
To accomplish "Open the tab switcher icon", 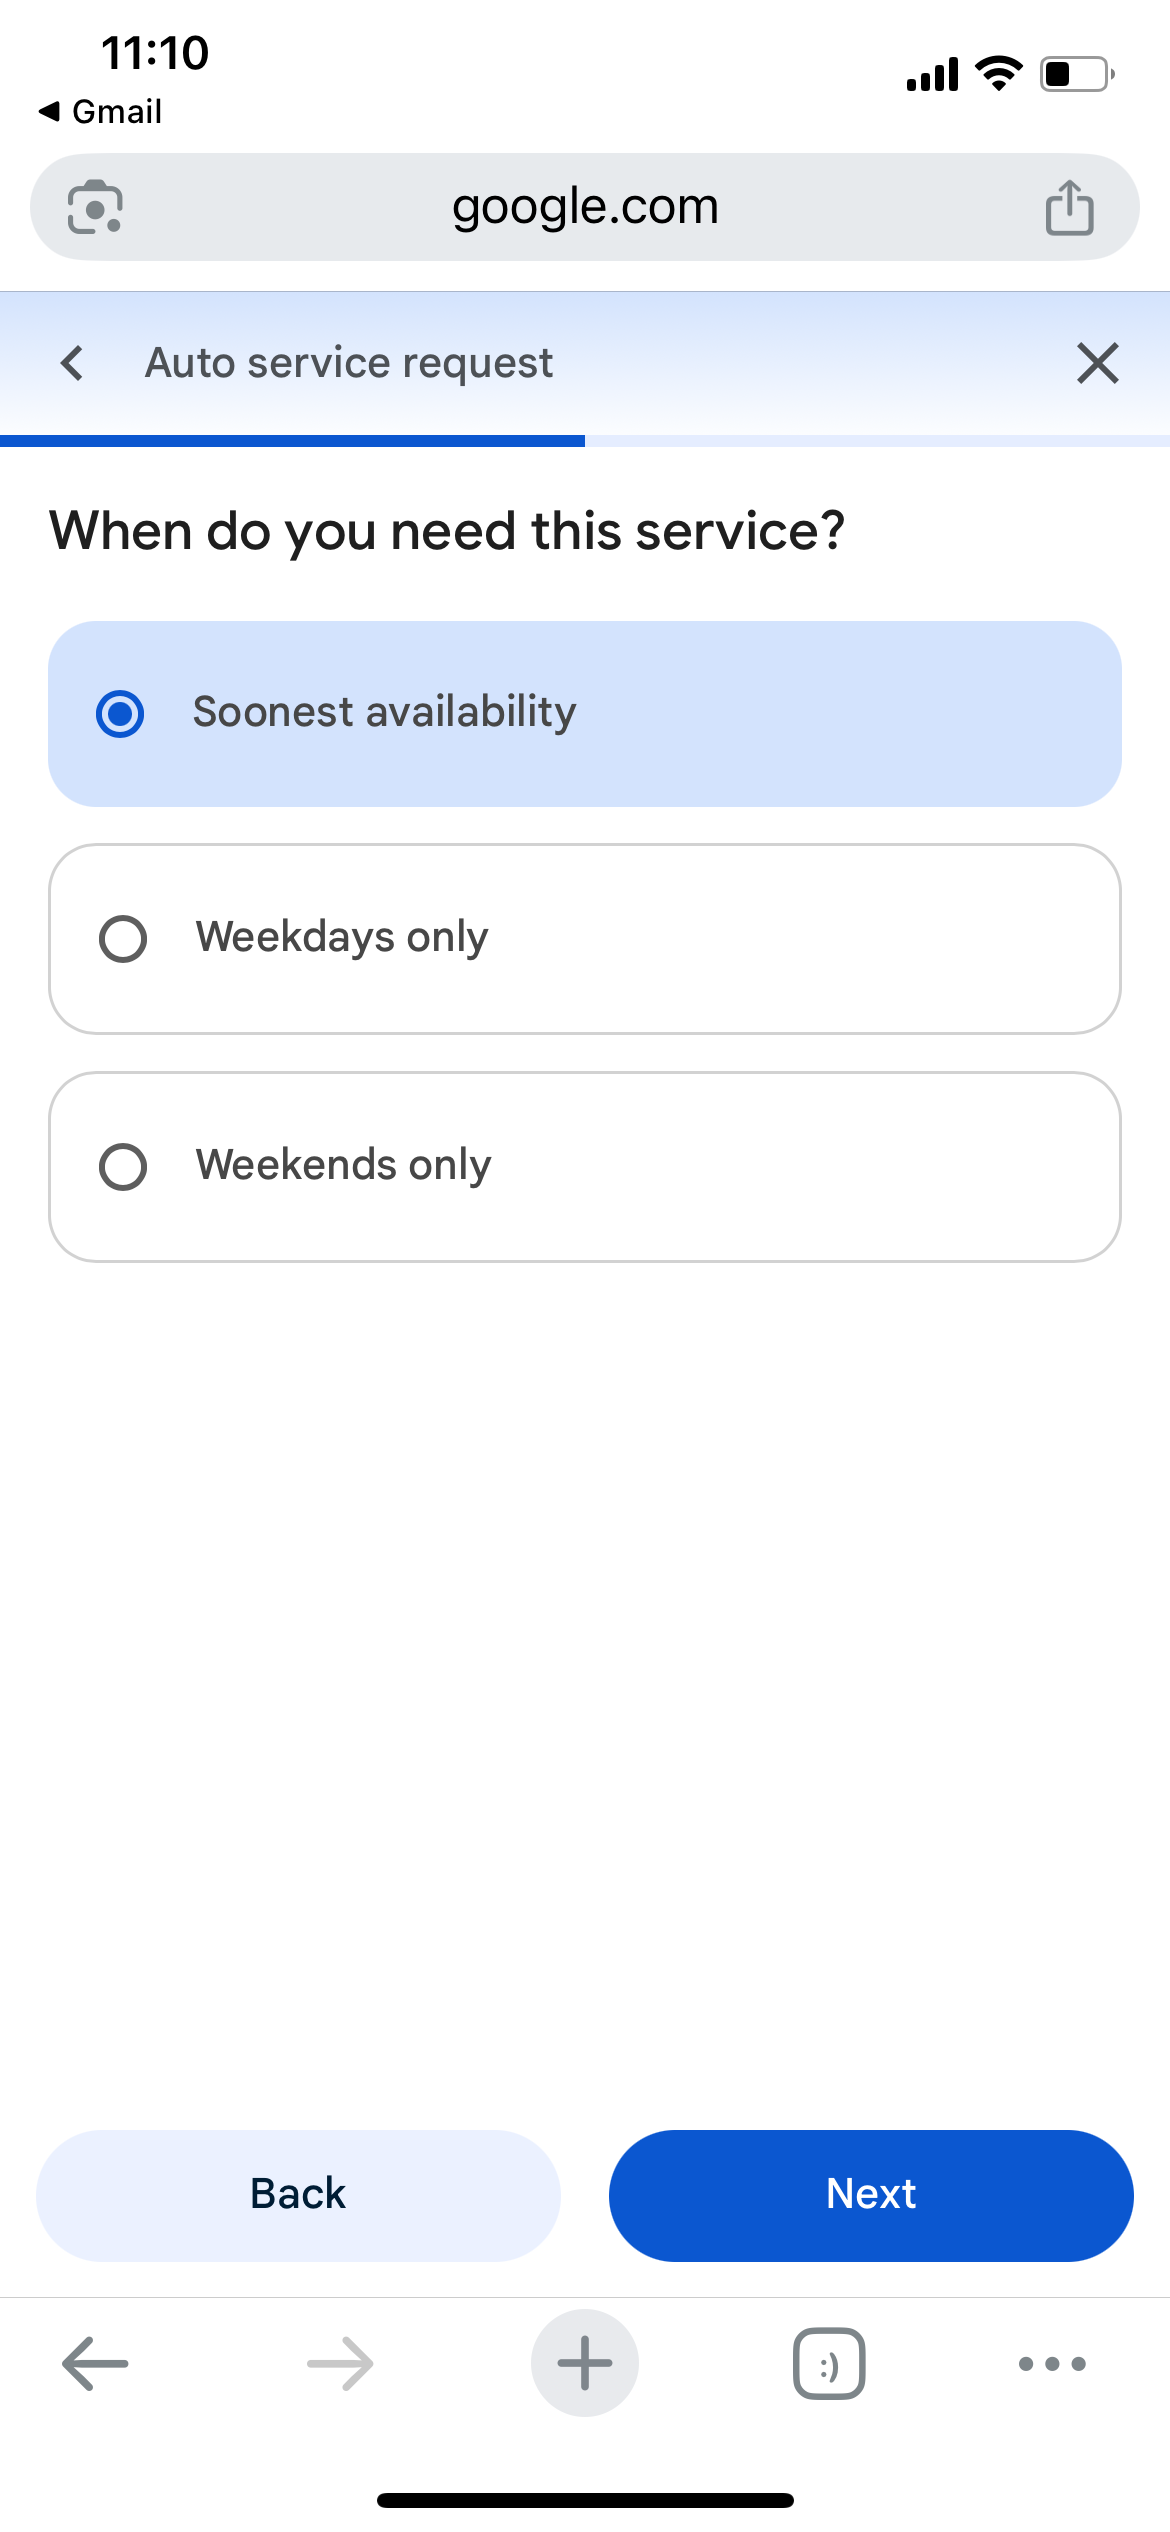I will pos(829,2363).
